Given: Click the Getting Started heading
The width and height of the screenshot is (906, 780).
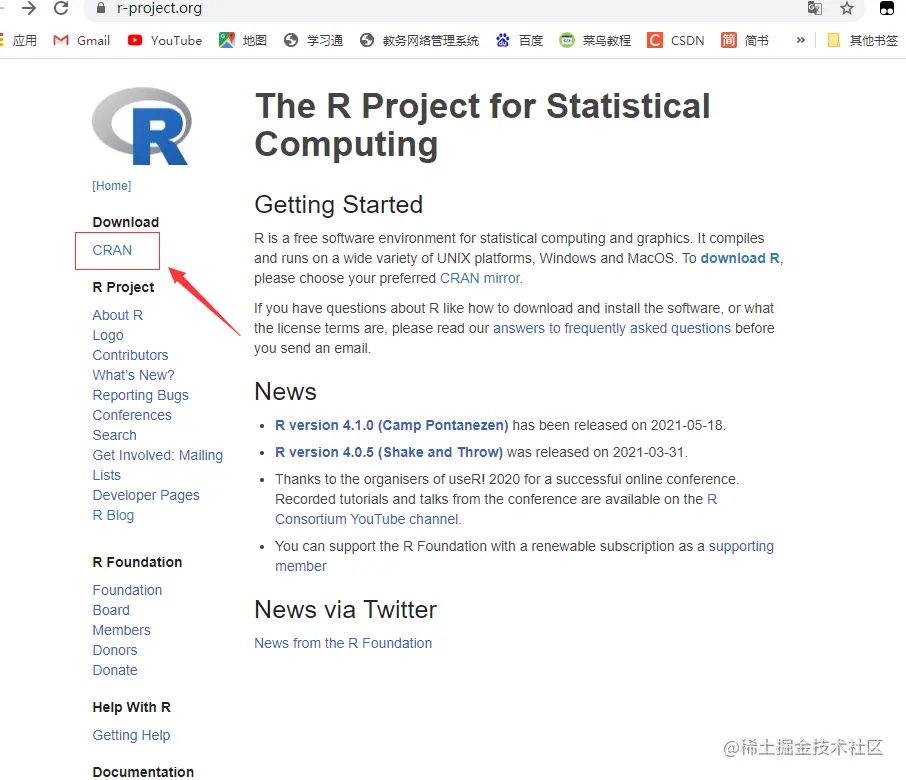Looking at the screenshot, I should coord(339,205).
